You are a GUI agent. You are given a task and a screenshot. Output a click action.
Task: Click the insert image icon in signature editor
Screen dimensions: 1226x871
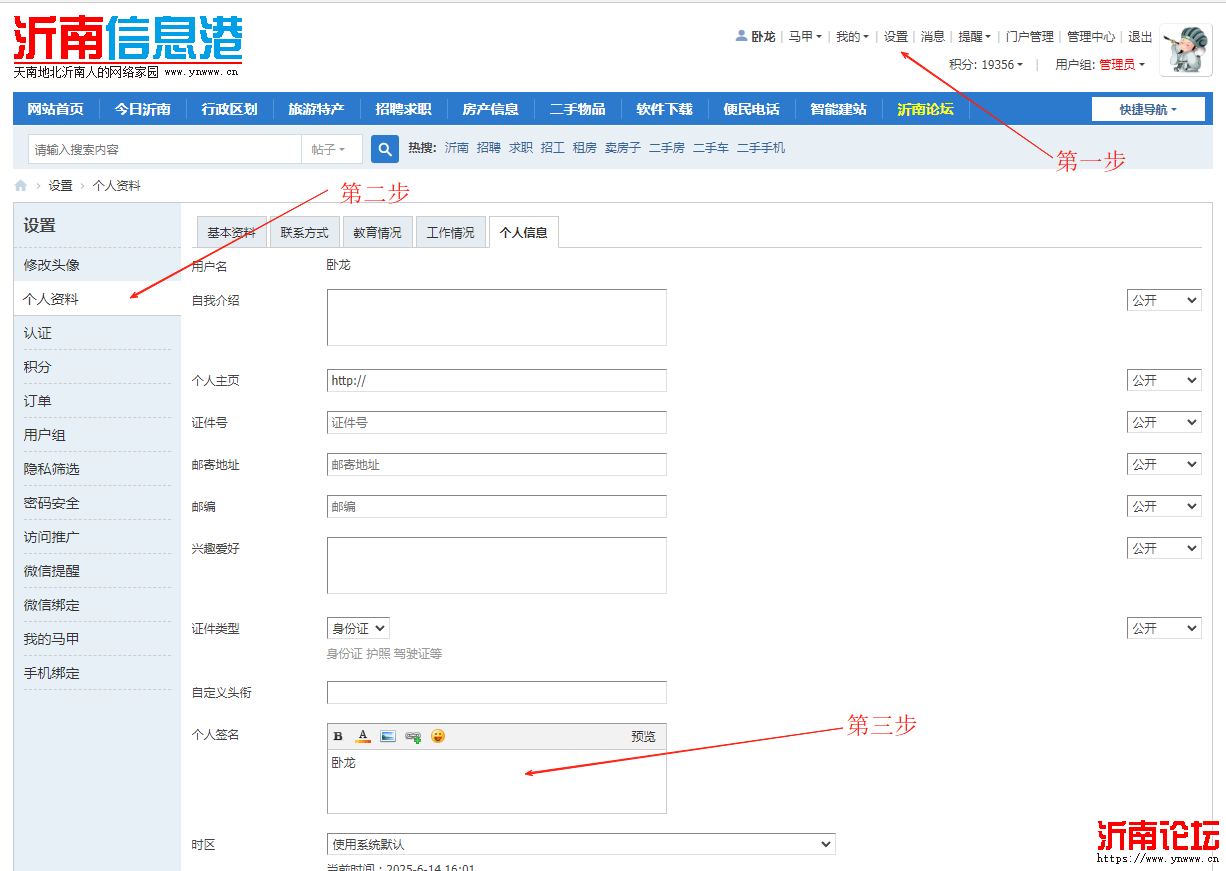point(387,736)
